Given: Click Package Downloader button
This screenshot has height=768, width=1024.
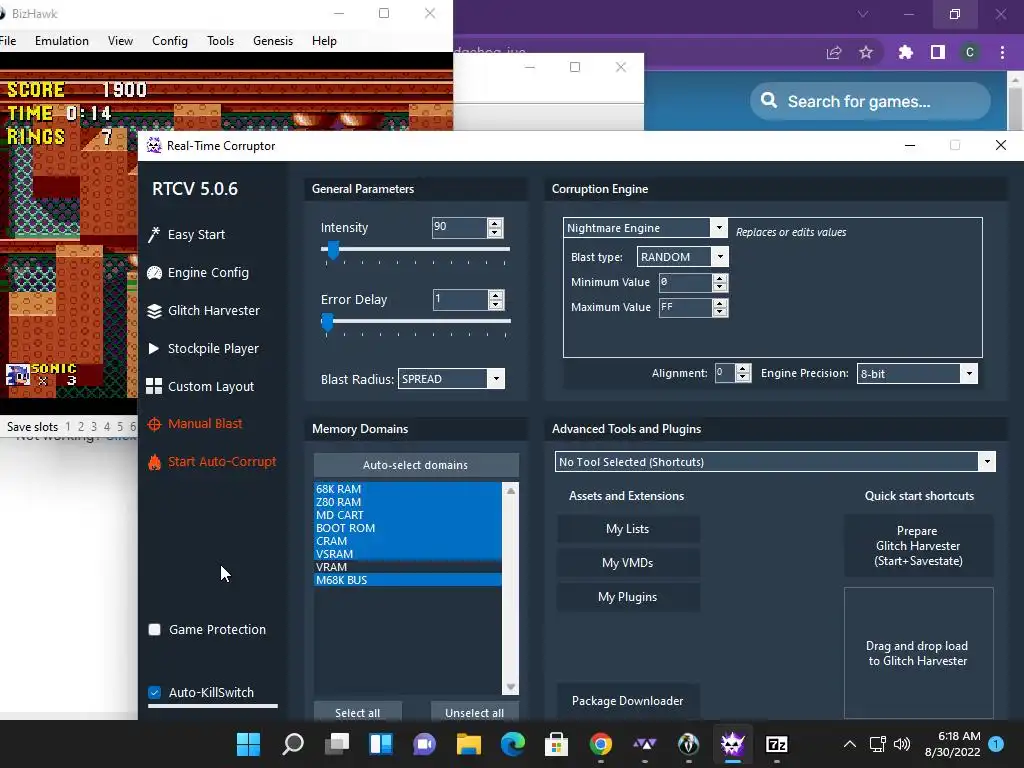Looking at the screenshot, I should pos(628,701).
